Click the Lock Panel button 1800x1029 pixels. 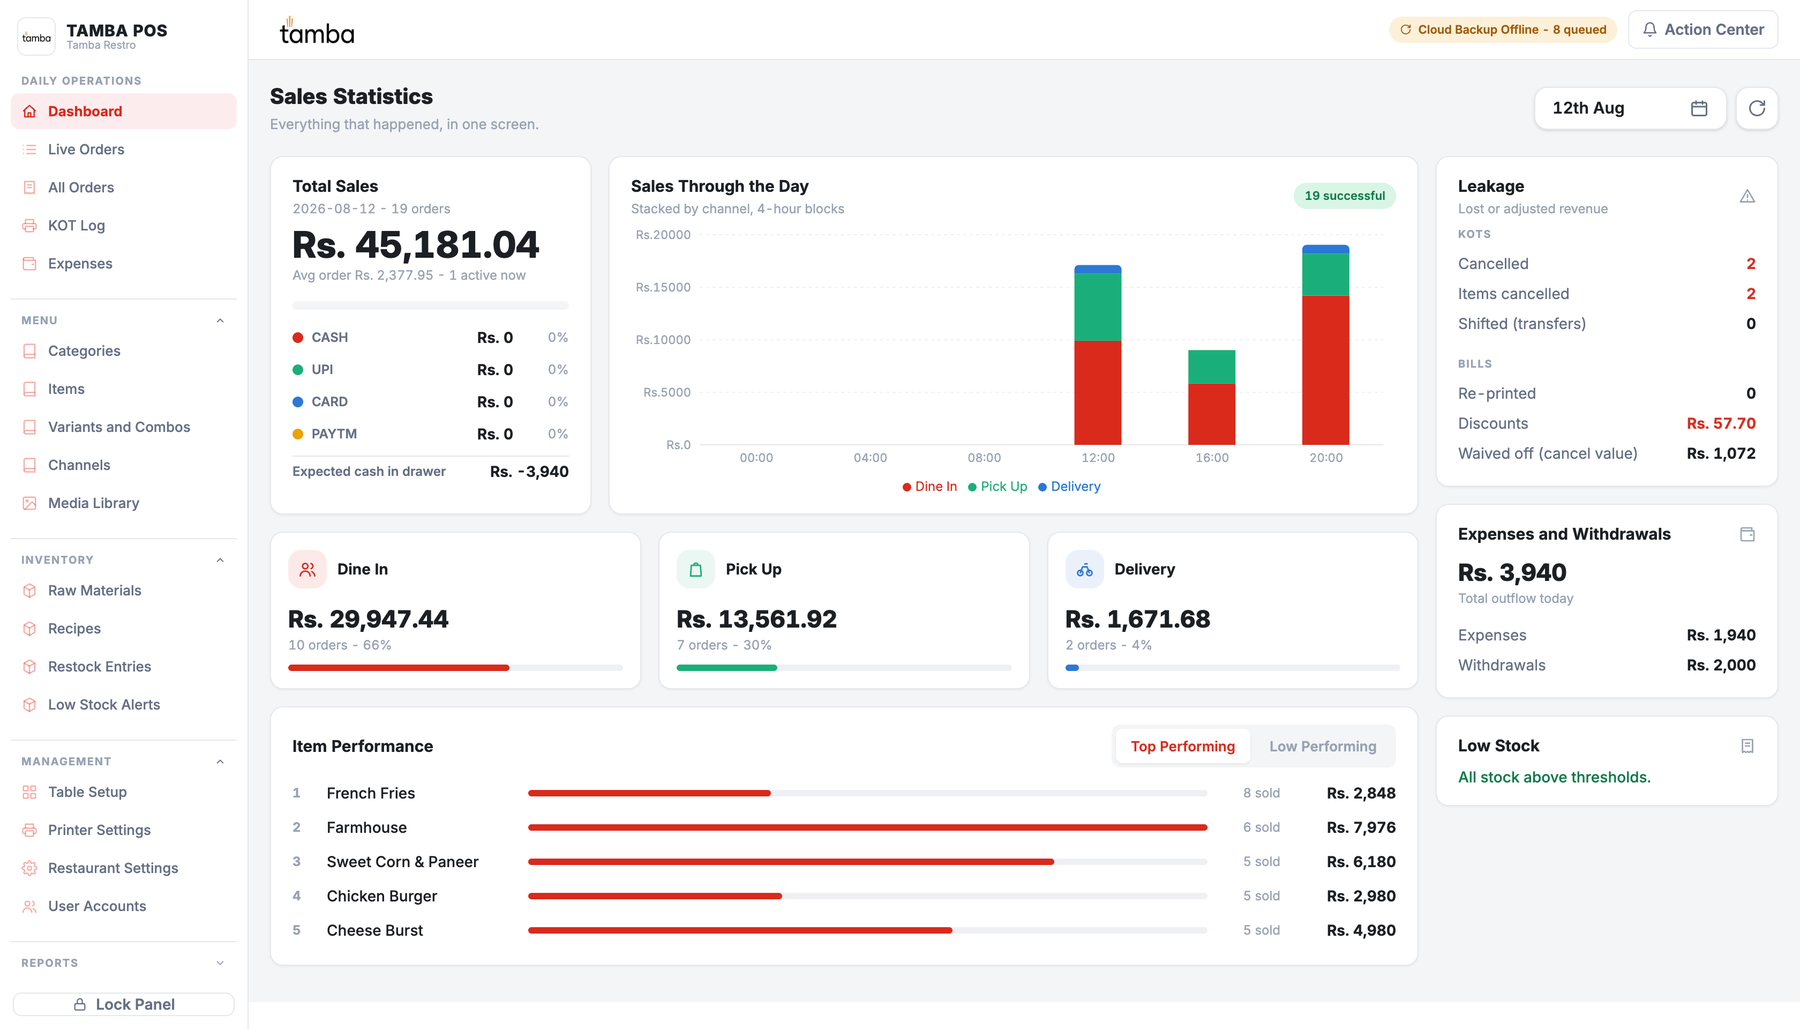(124, 1004)
